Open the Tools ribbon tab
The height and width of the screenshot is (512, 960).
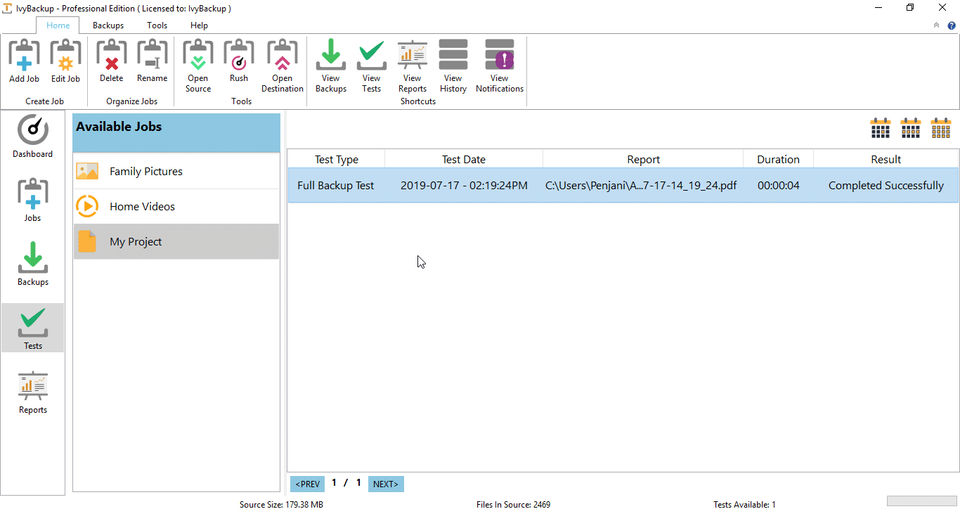tap(157, 25)
